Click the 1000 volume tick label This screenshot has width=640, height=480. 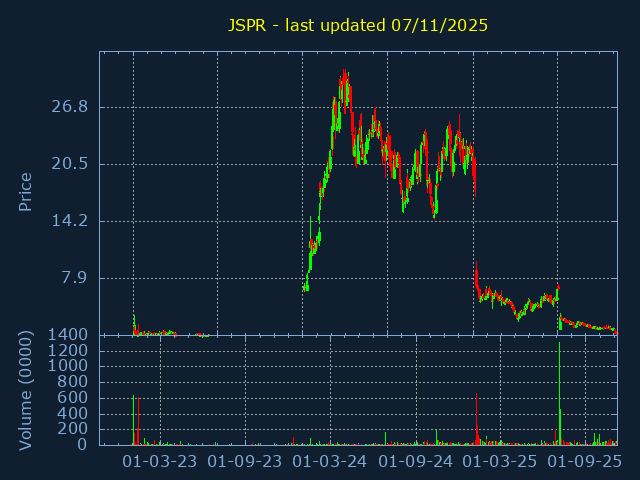65,366
